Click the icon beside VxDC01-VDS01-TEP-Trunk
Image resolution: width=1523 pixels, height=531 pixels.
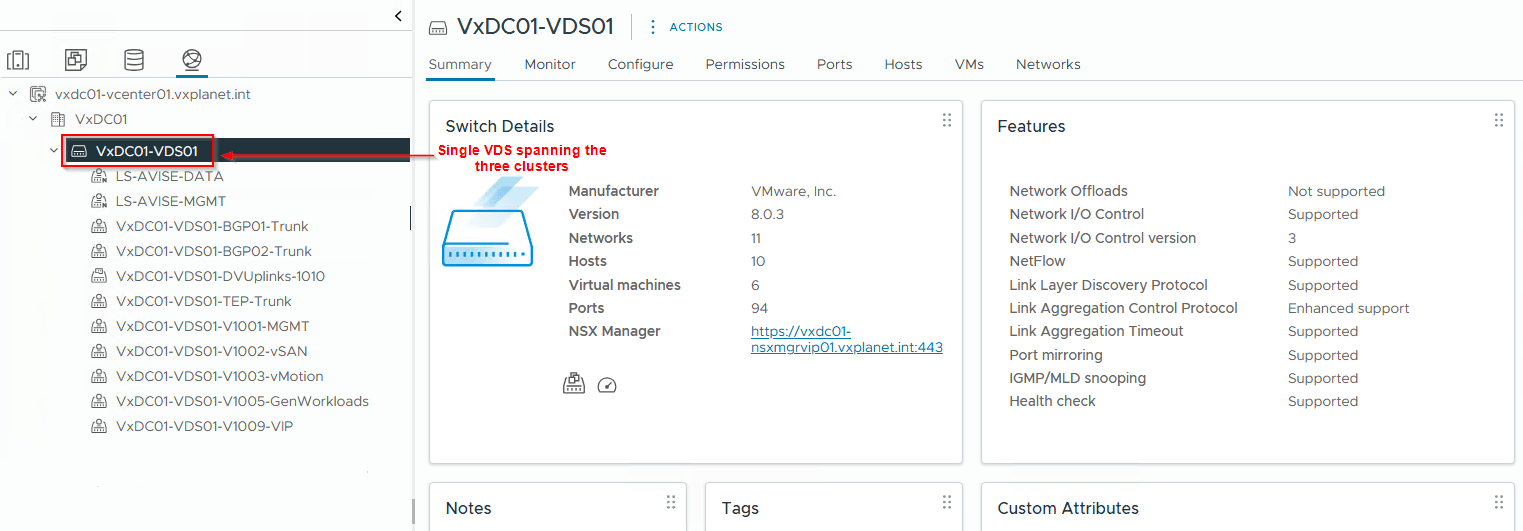(x=99, y=301)
